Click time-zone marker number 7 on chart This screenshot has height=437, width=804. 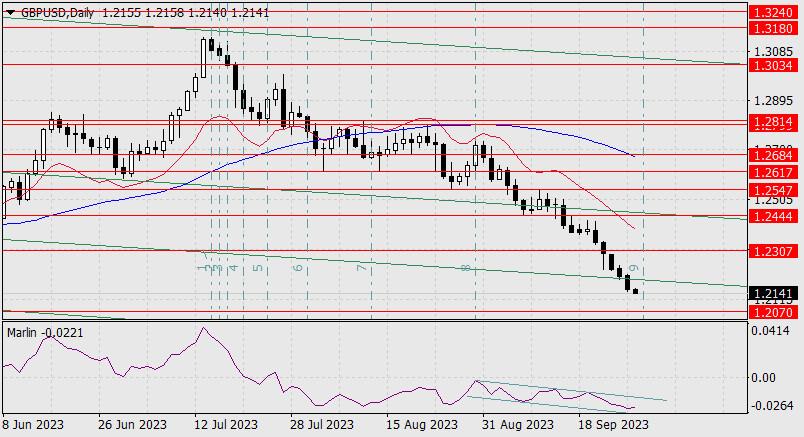pyautogui.click(x=362, y=268)
